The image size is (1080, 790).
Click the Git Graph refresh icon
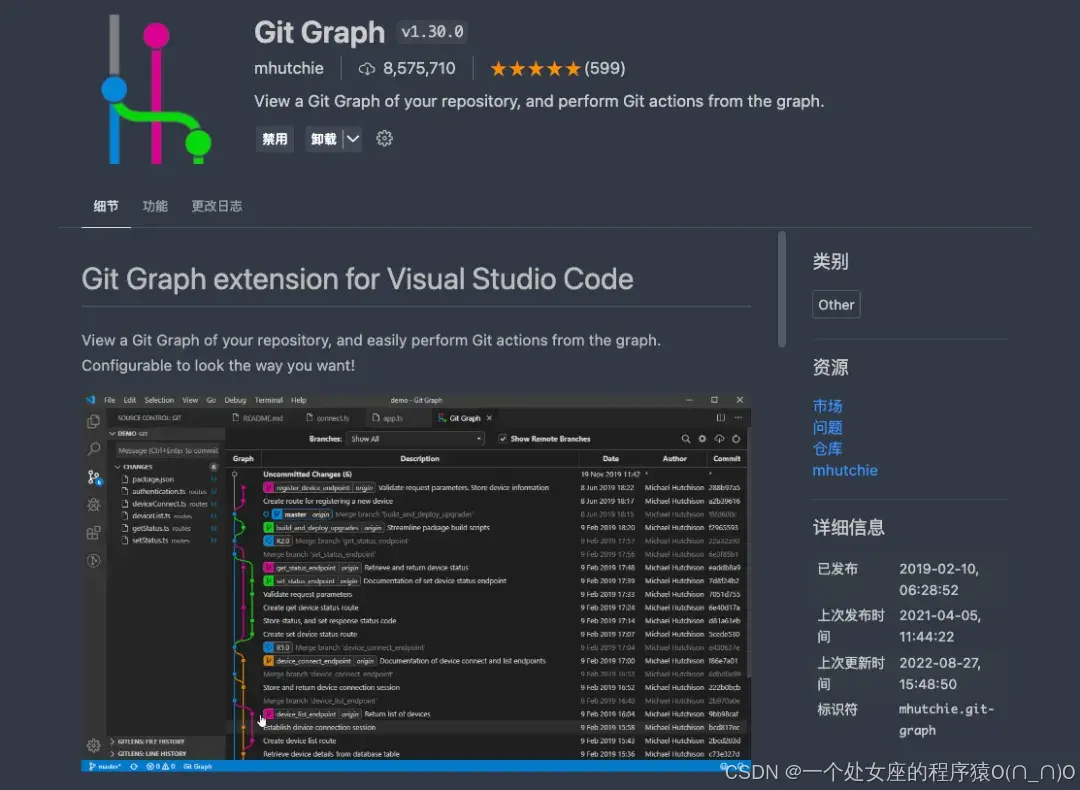tap(736, 439)
